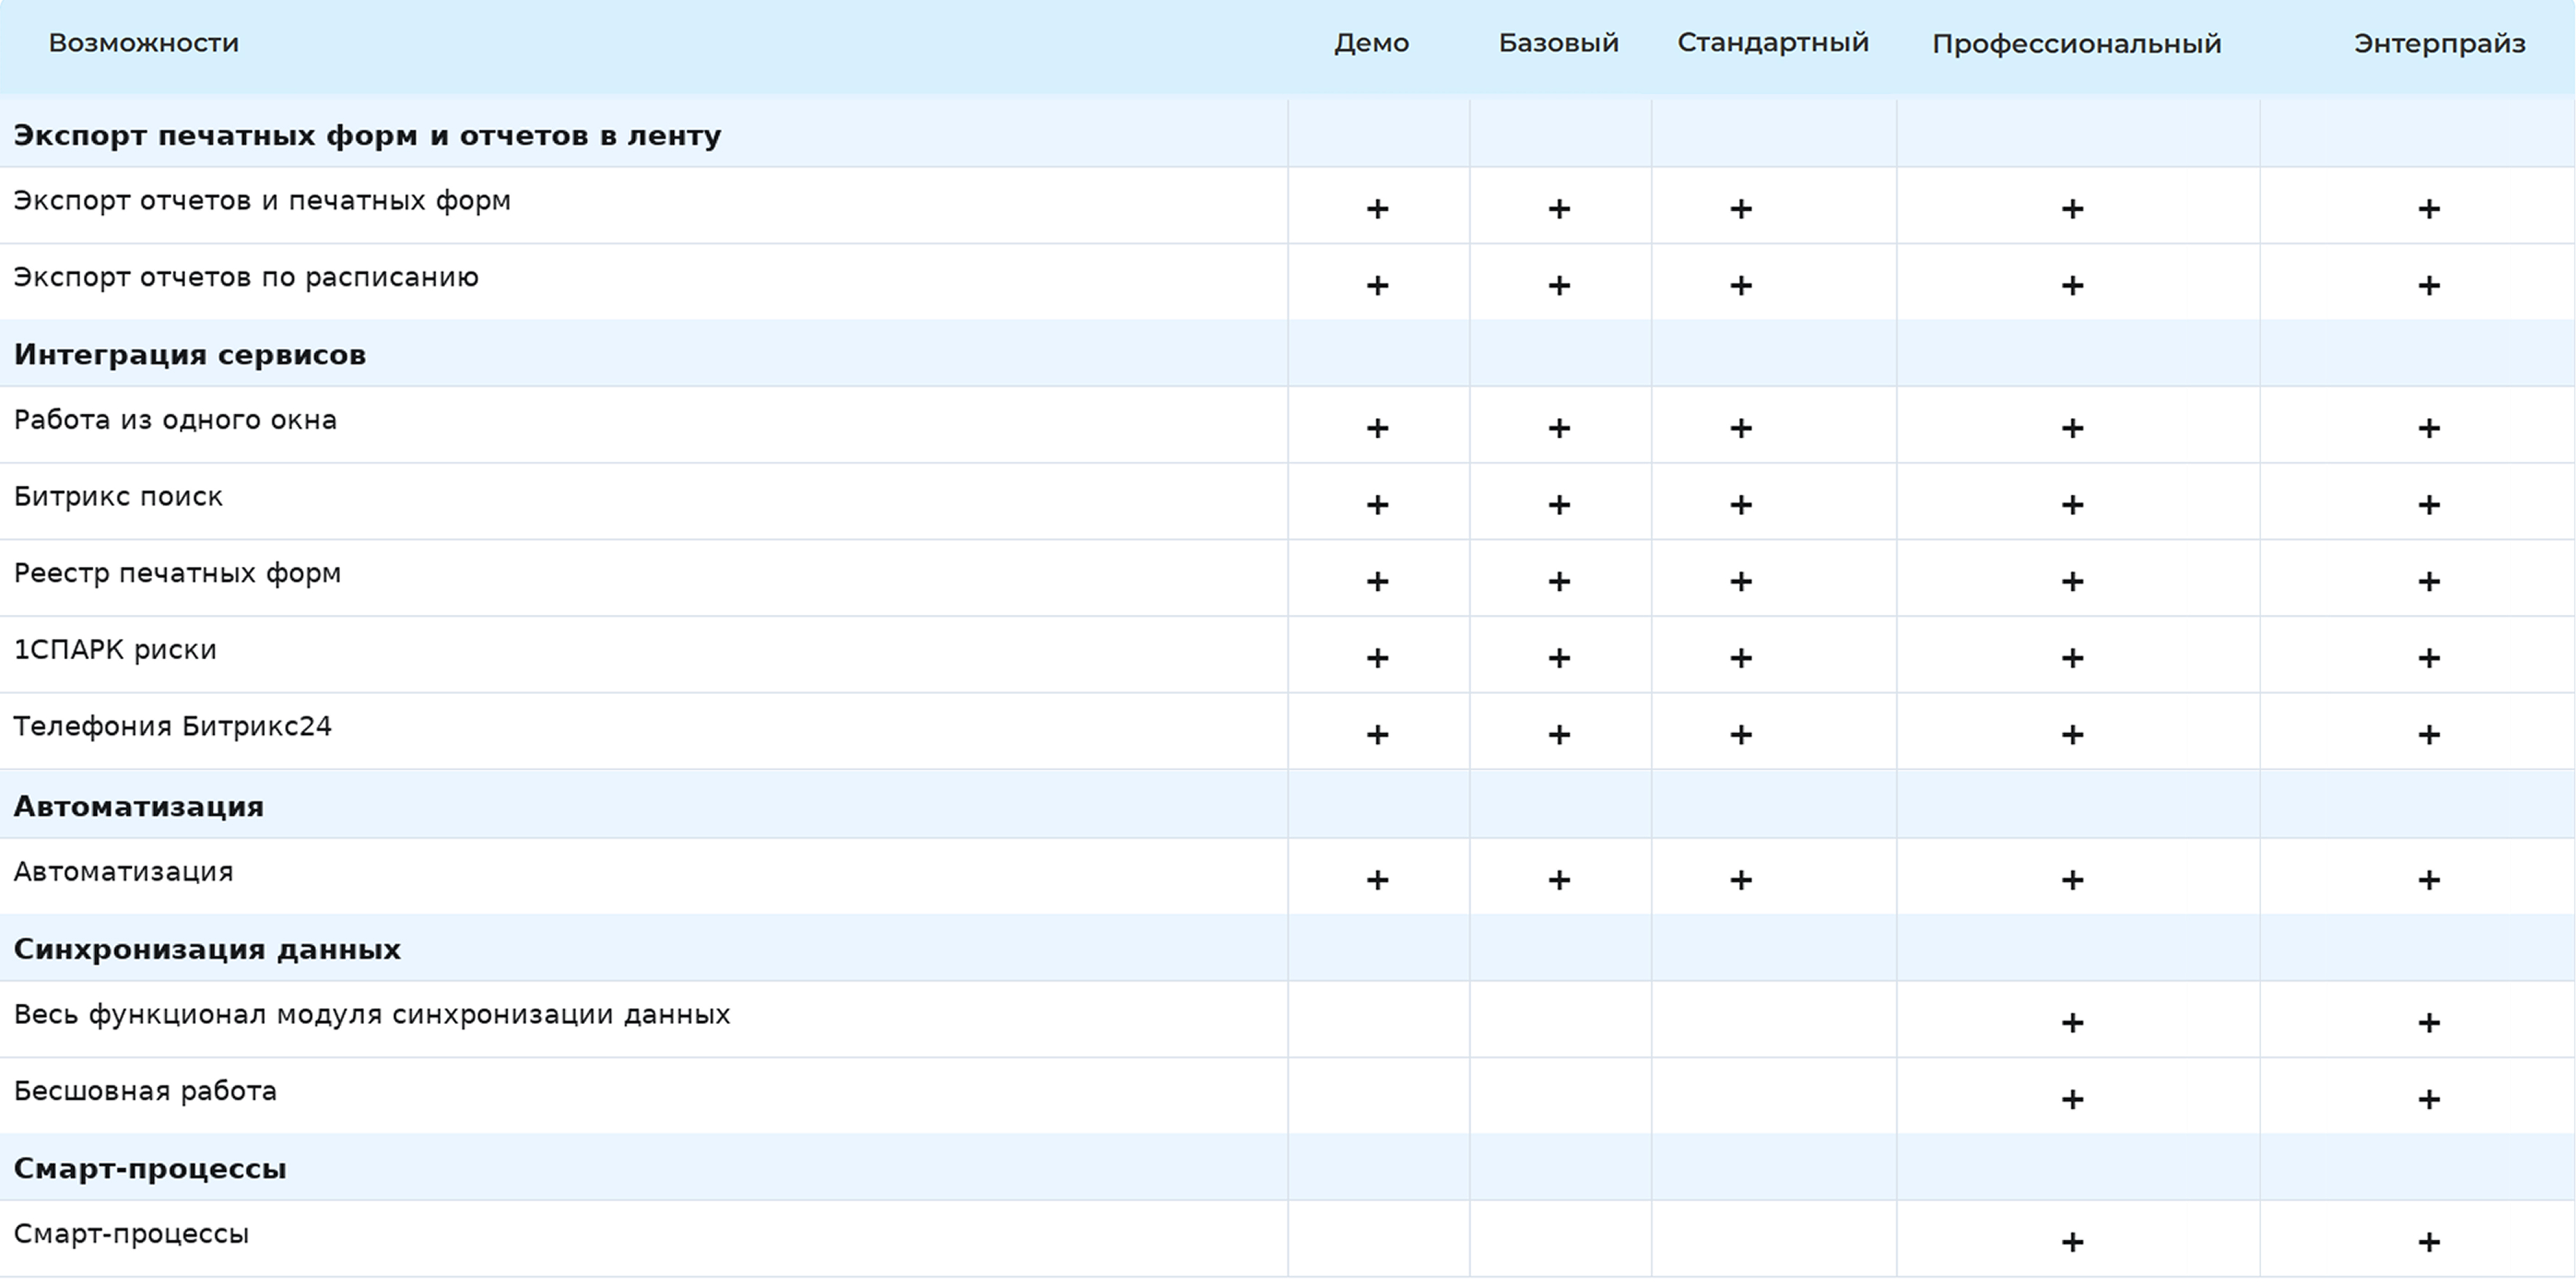Select the row Реестр печатных форм
Screen dimensions: 2576x1287
[x=1288, y=578]
